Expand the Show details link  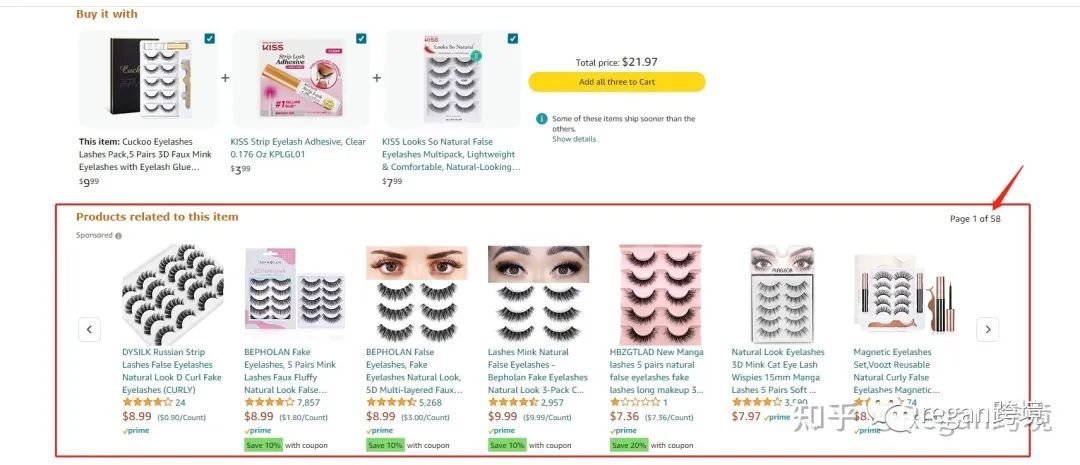point(574,139)
